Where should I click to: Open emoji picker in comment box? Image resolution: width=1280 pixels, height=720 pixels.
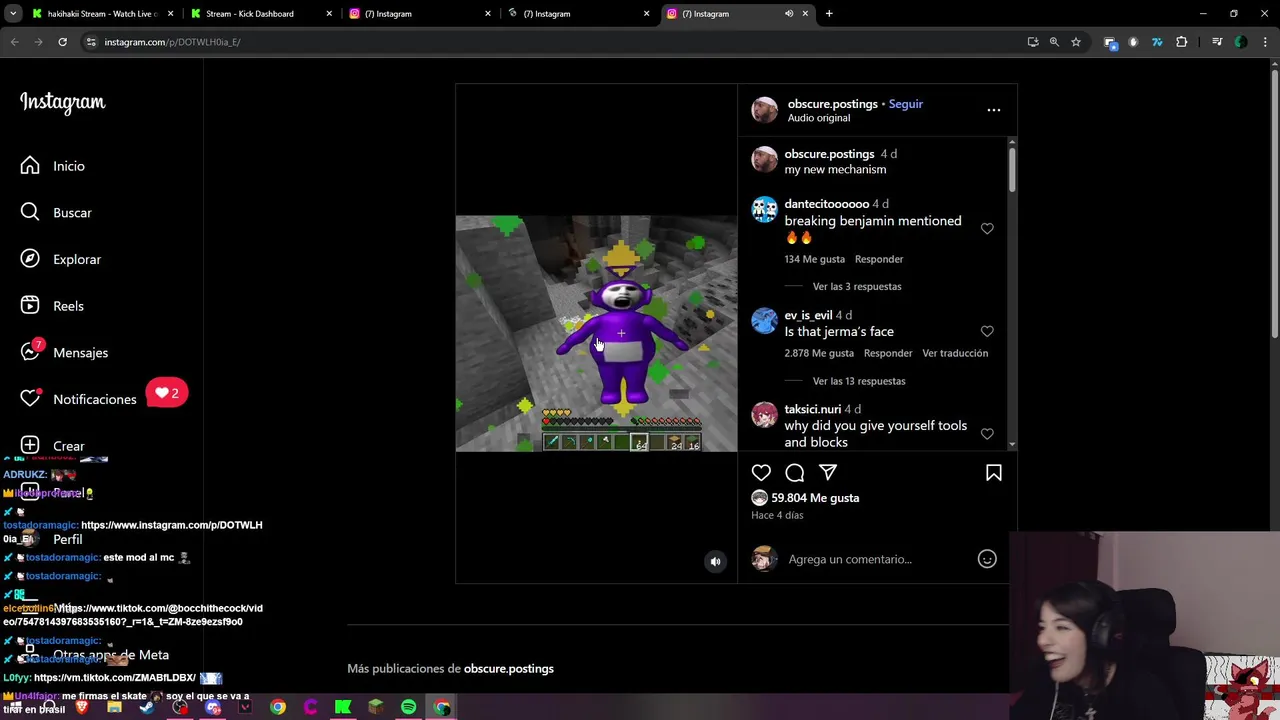[987, 559]
